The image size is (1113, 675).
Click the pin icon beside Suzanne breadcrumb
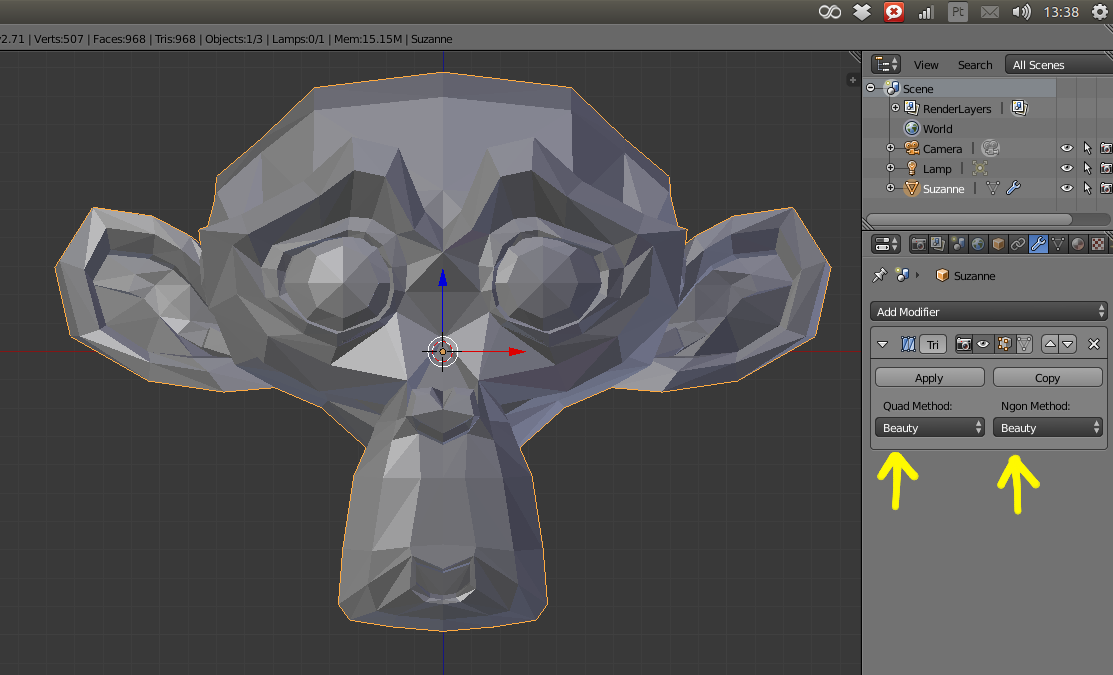tap(879, 275)
